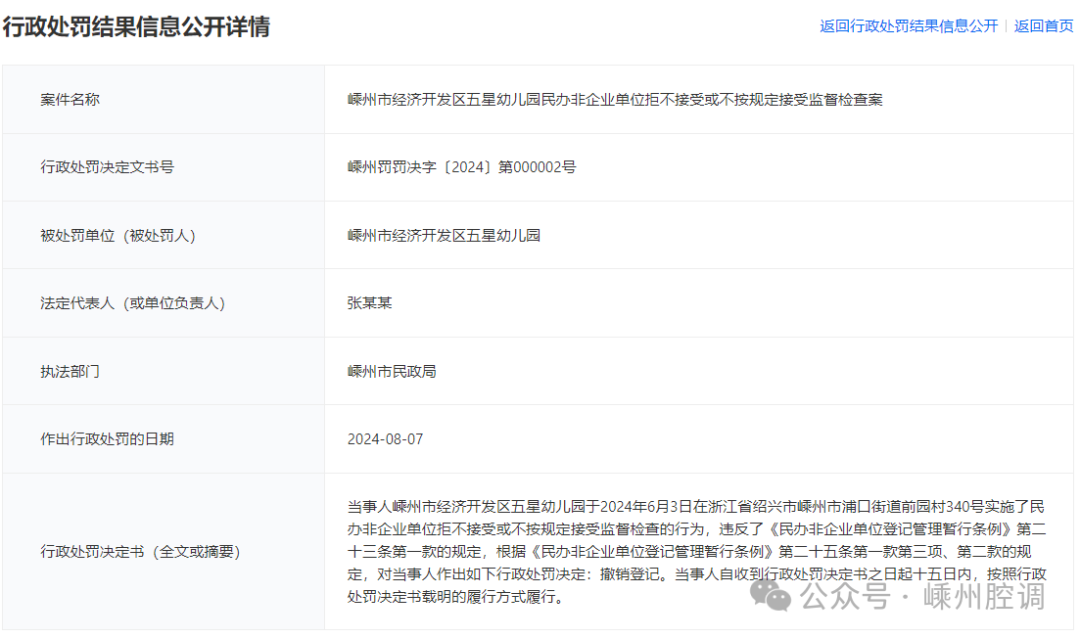
Task: Click the decision paragraph starting 当事人嵊州市经济开发区
Action: point(697,552)
